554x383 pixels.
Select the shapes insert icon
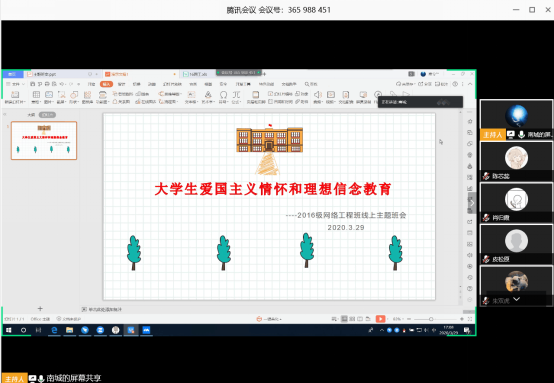coord(74,95)
